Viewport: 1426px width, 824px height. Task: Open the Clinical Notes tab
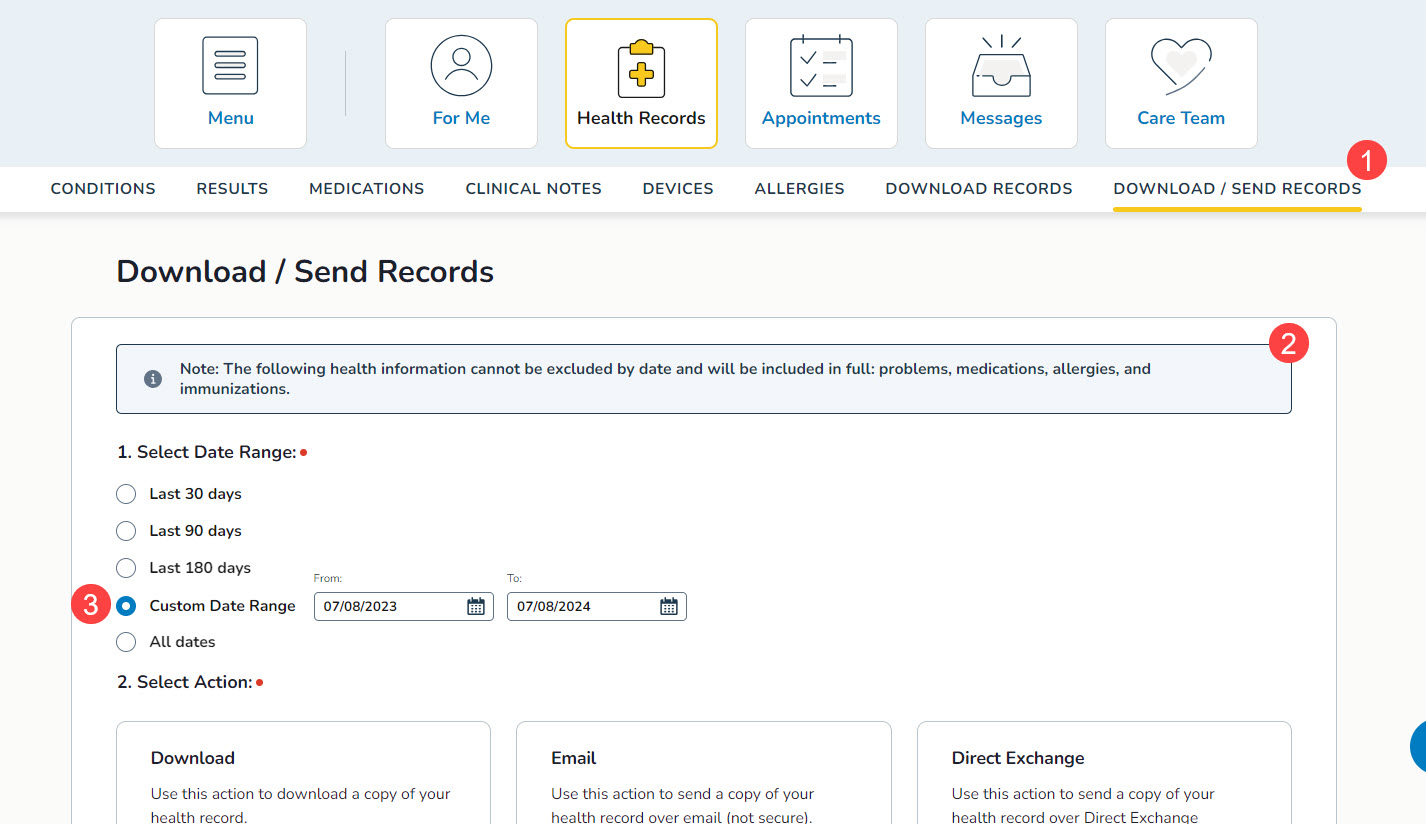533,188
